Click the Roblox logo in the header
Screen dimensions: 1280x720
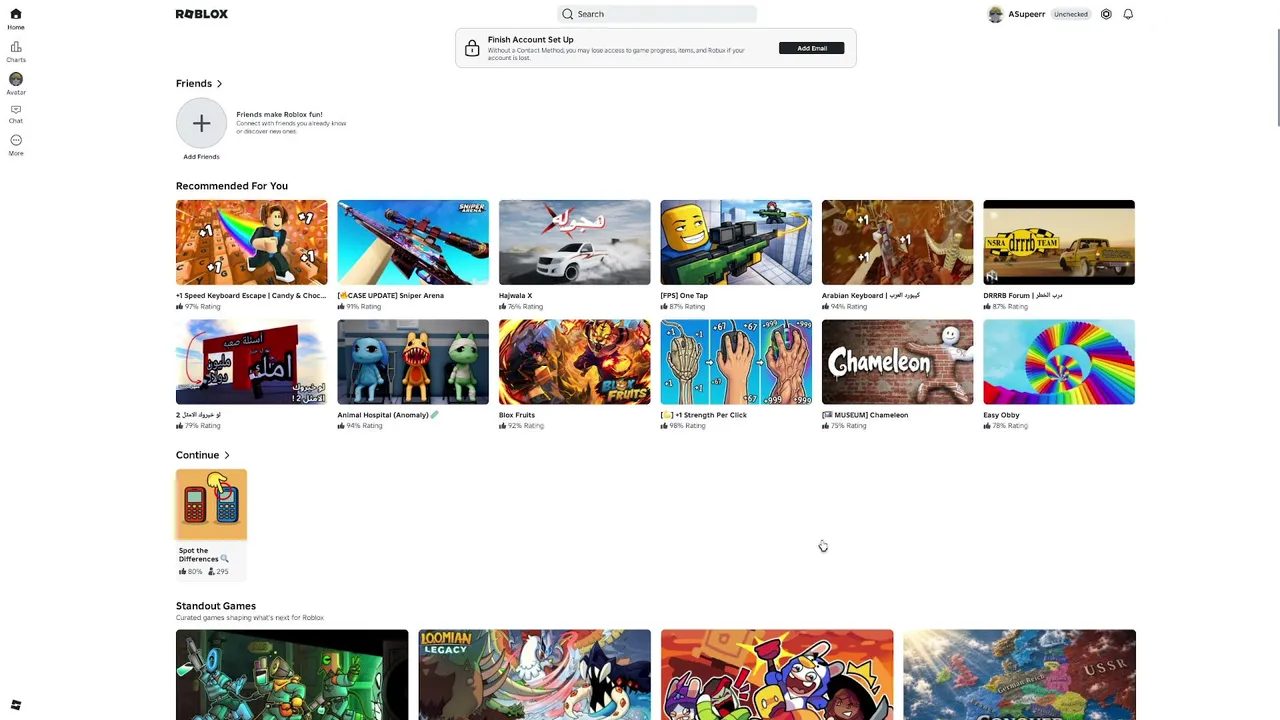tap(202, 14)
